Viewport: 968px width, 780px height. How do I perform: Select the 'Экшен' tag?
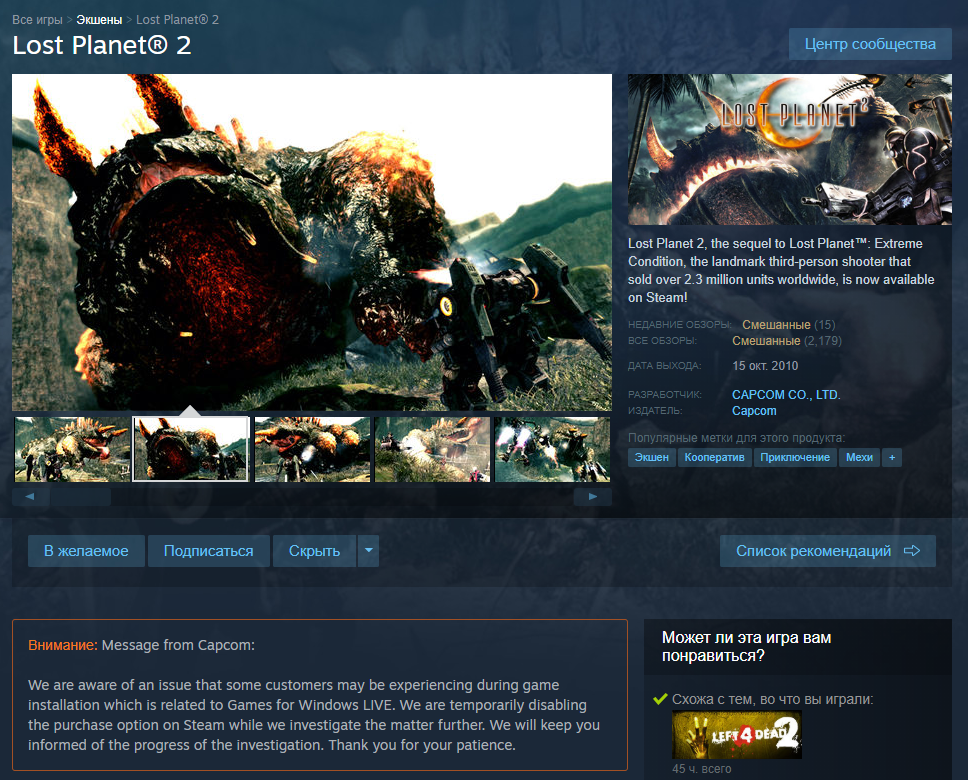pos(652,458)
